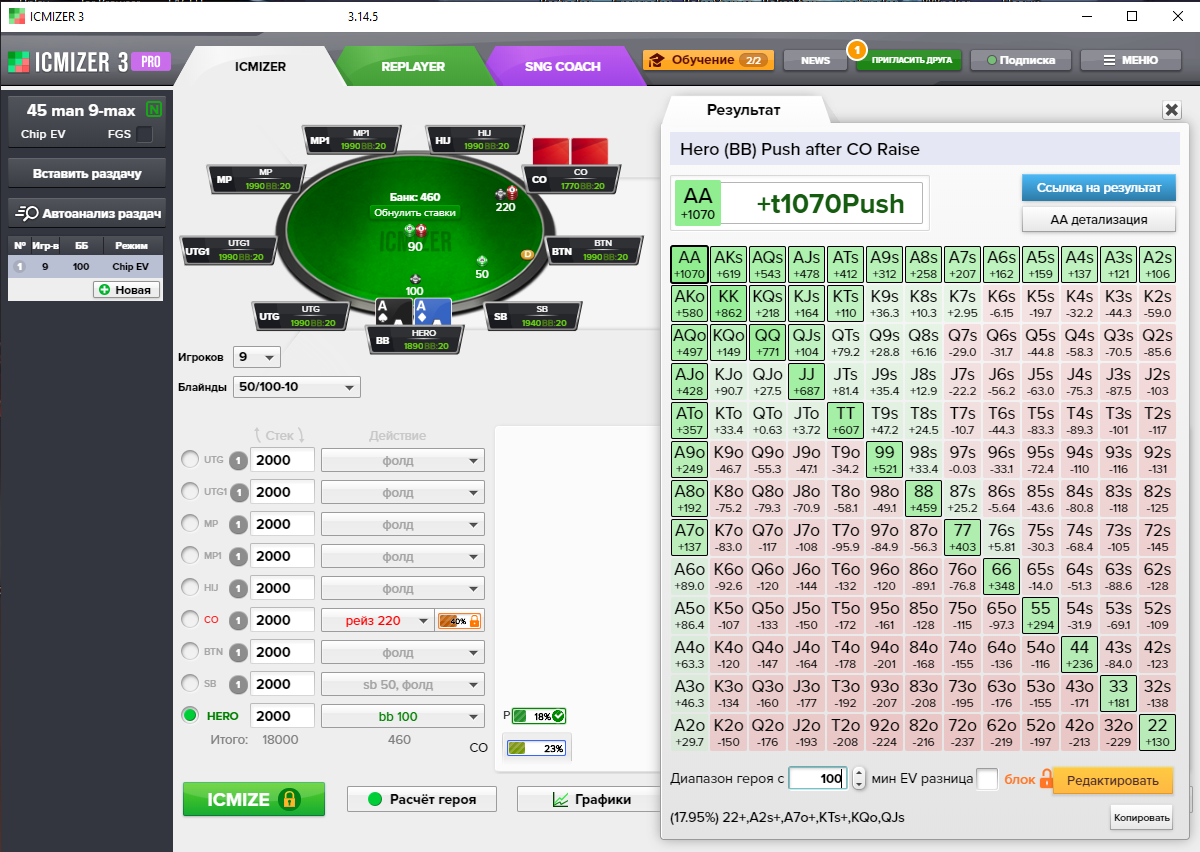Image resolution: width=1200 pixels, height=852 pixels.
Task: Open the HERO bb 100 action dropdown
Action: (403, 716)
